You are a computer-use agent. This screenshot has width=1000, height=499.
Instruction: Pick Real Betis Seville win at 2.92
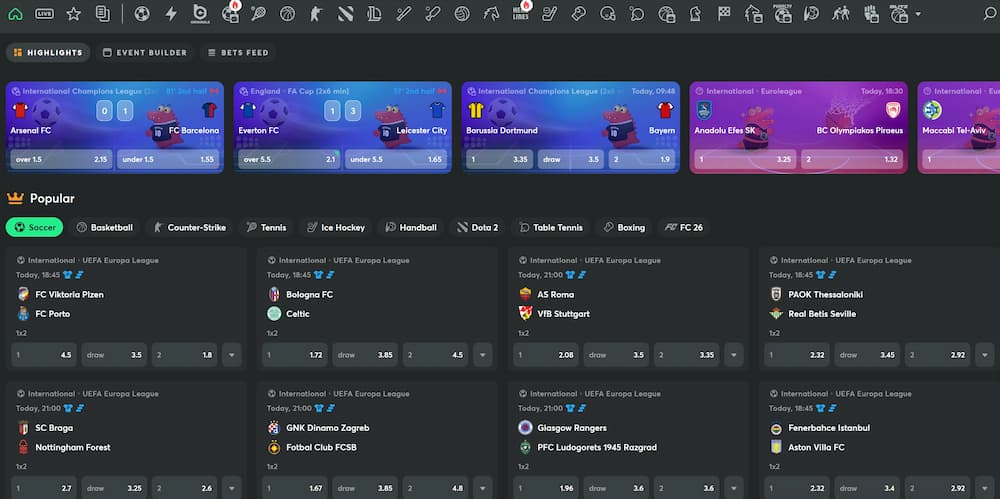pos(938,355)
